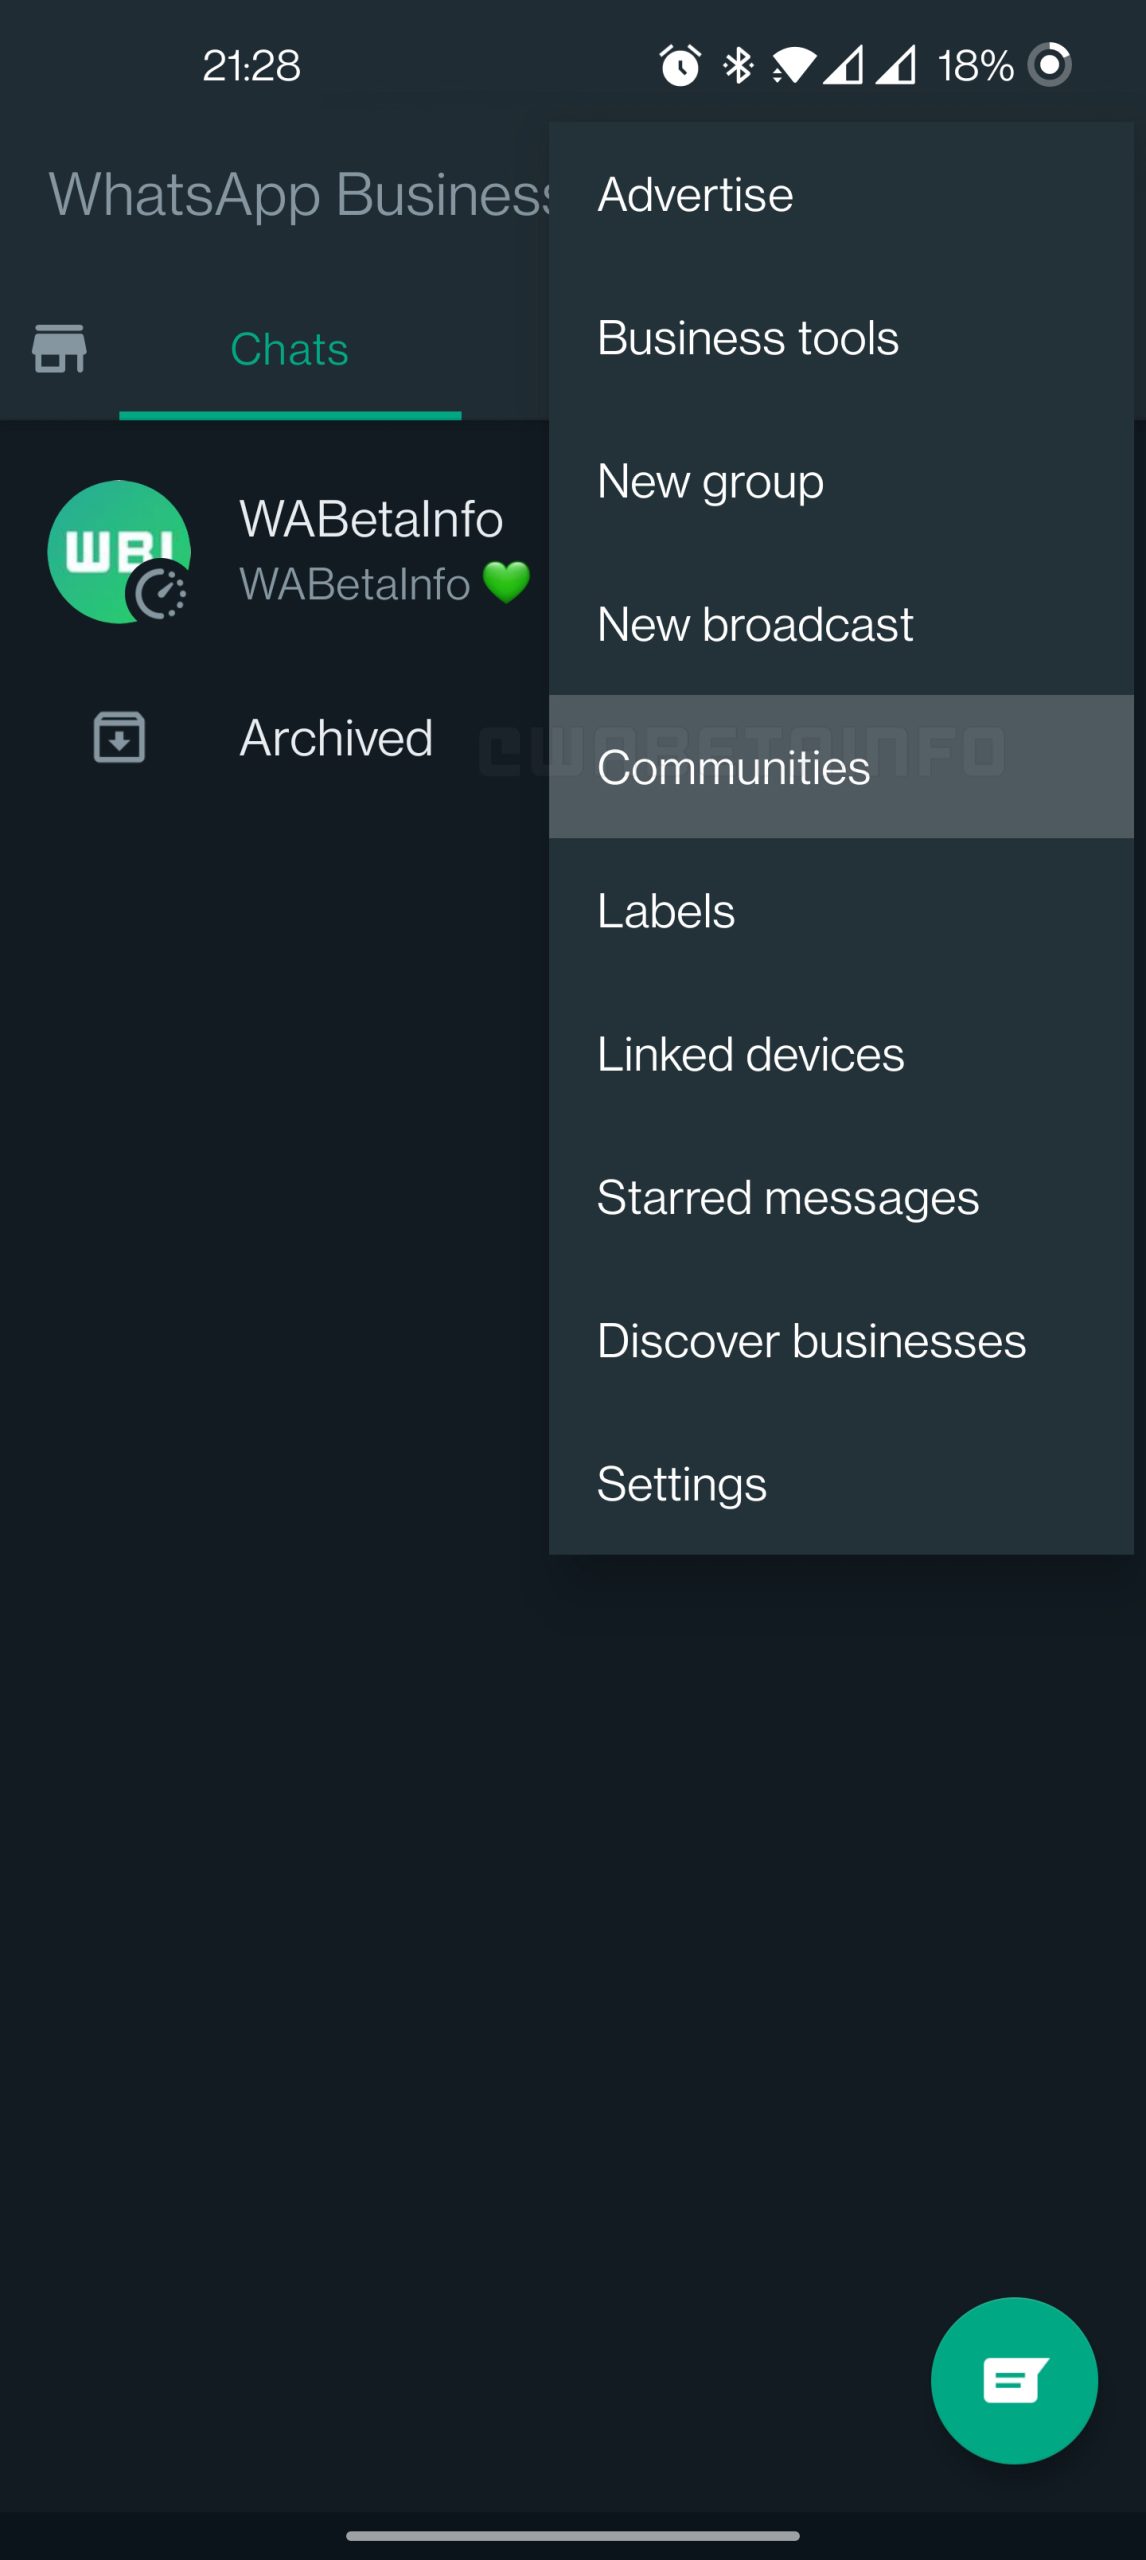Tap the WABetaInfo profile picture

[119, 552]
